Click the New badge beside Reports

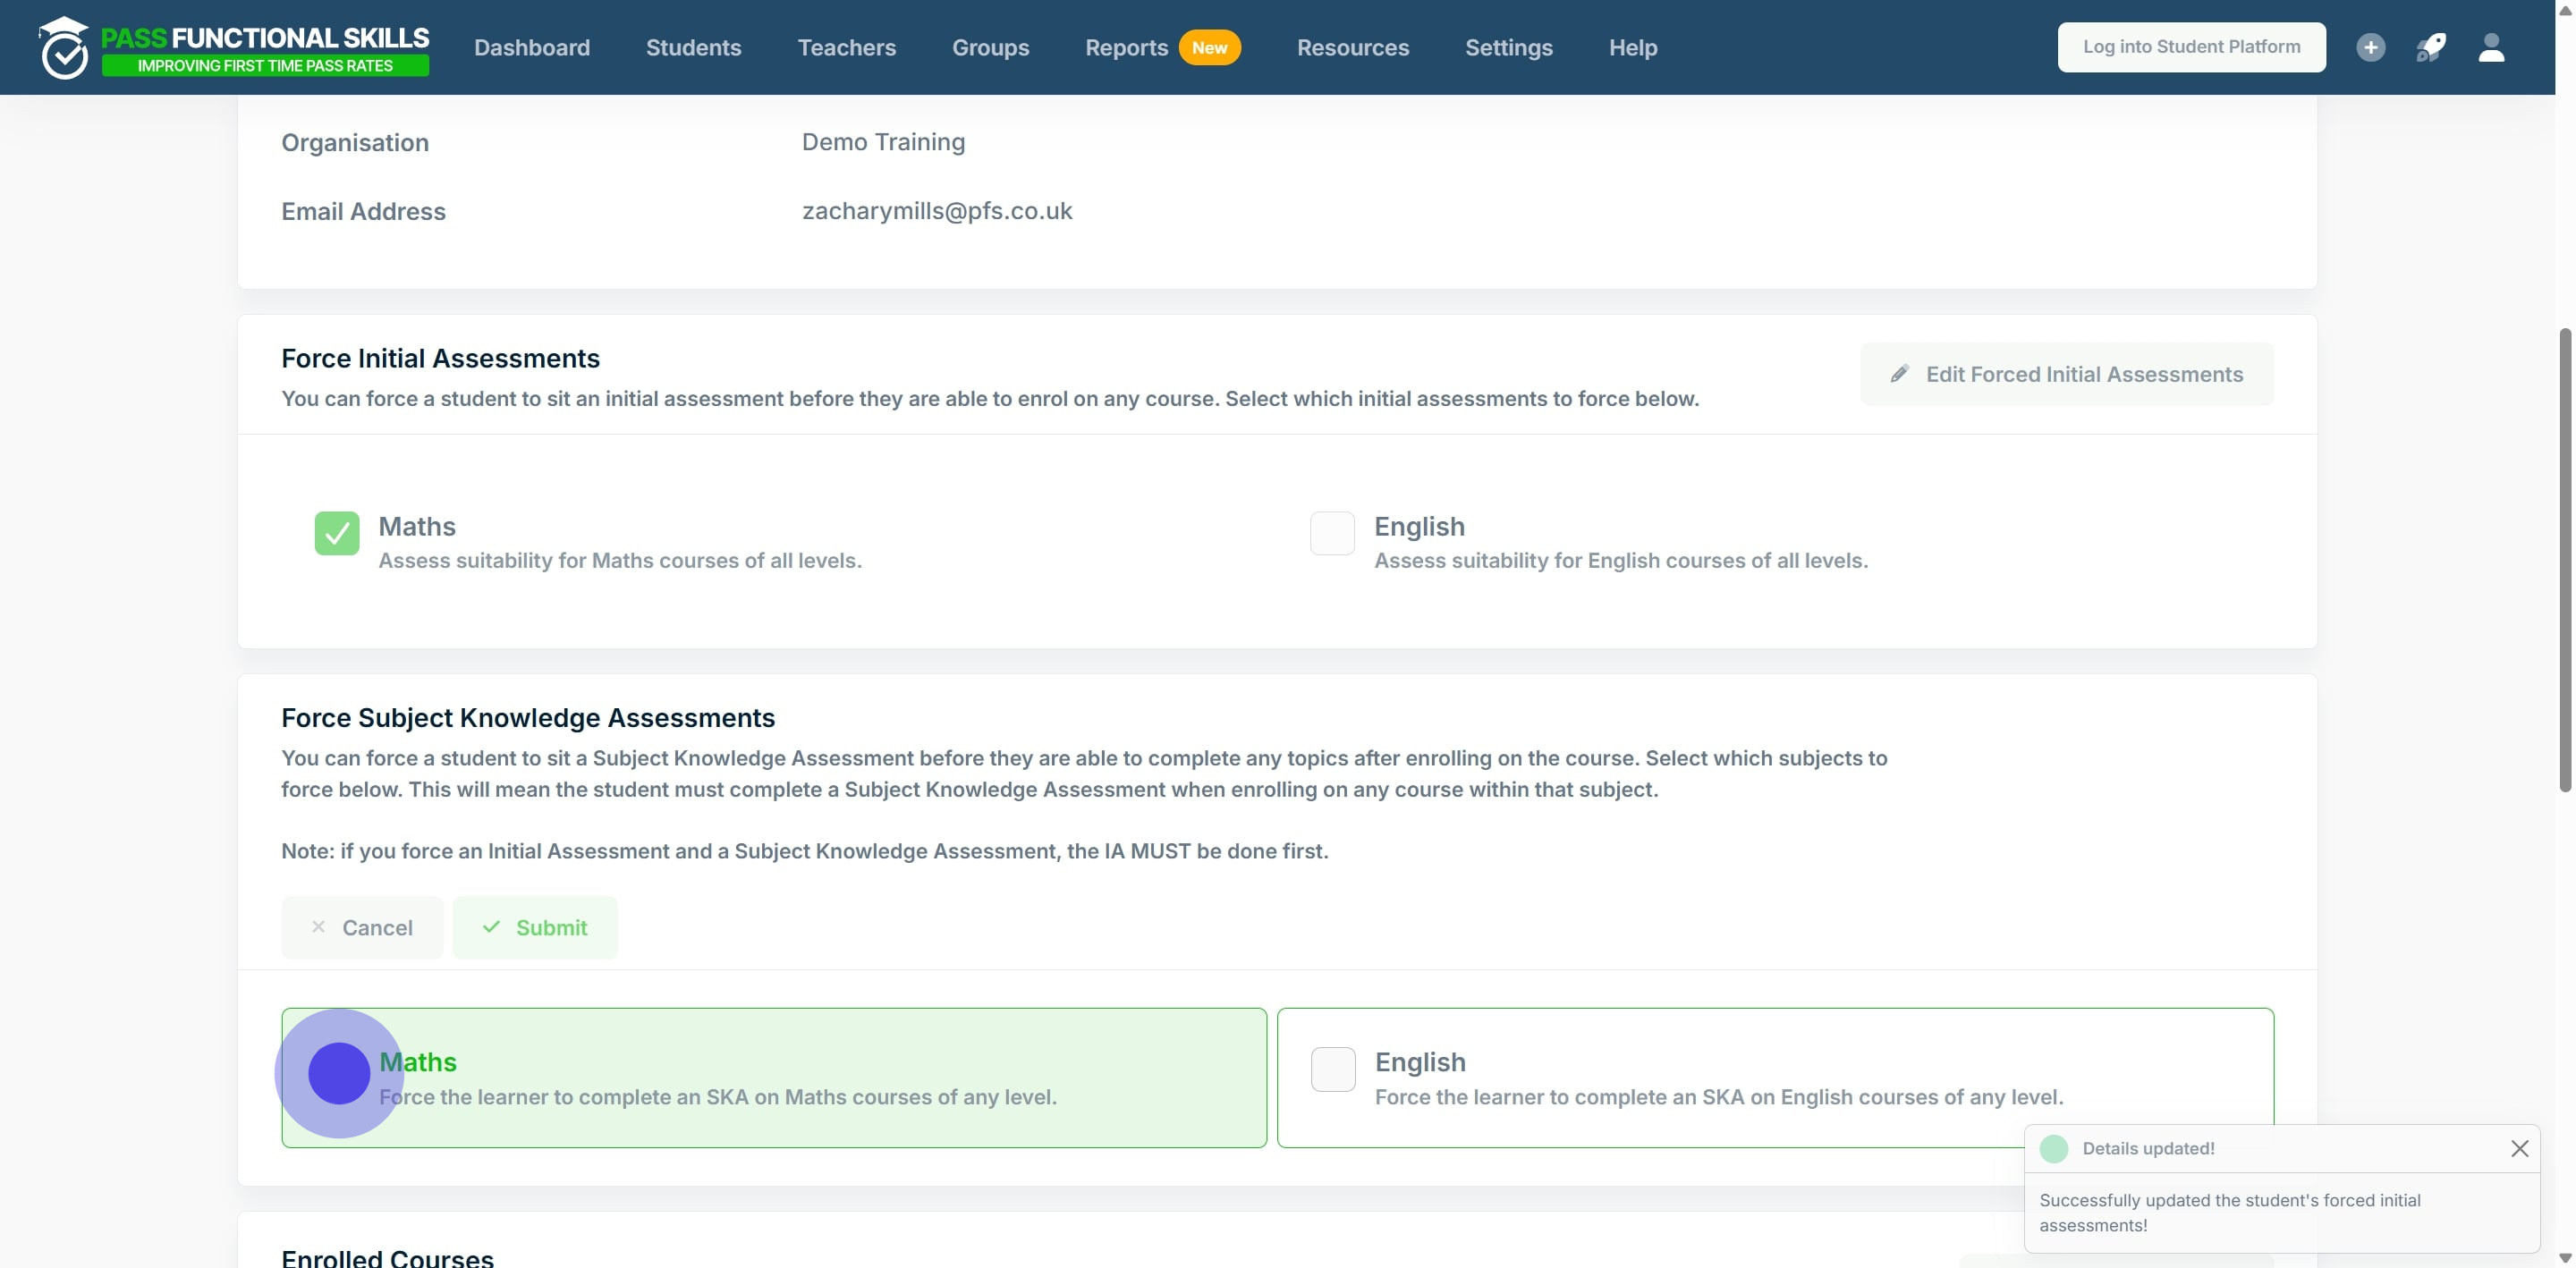click(1209, 47)
